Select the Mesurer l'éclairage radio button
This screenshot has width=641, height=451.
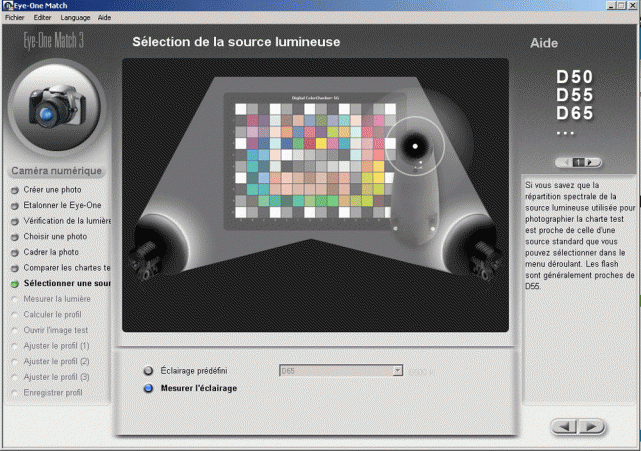[148, 388]
